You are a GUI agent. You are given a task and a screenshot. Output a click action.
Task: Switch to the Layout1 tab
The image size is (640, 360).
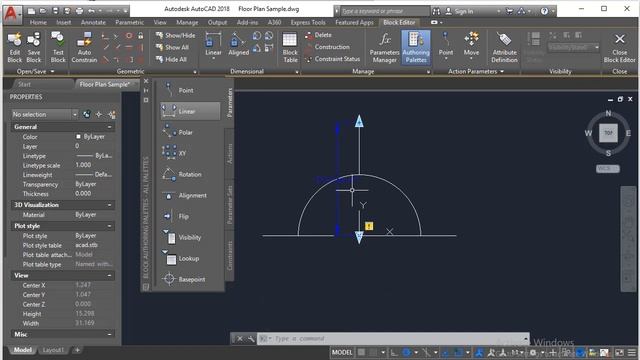[53, 350]
